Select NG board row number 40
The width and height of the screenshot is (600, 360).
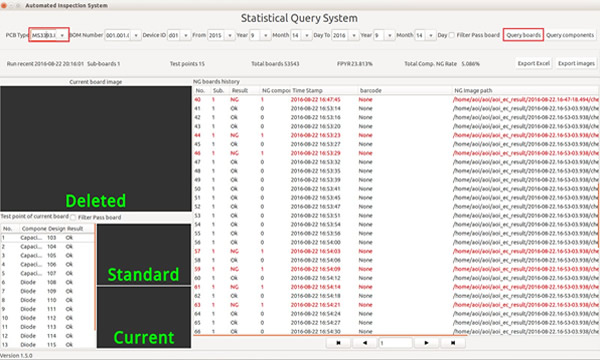tap(396, 99)
